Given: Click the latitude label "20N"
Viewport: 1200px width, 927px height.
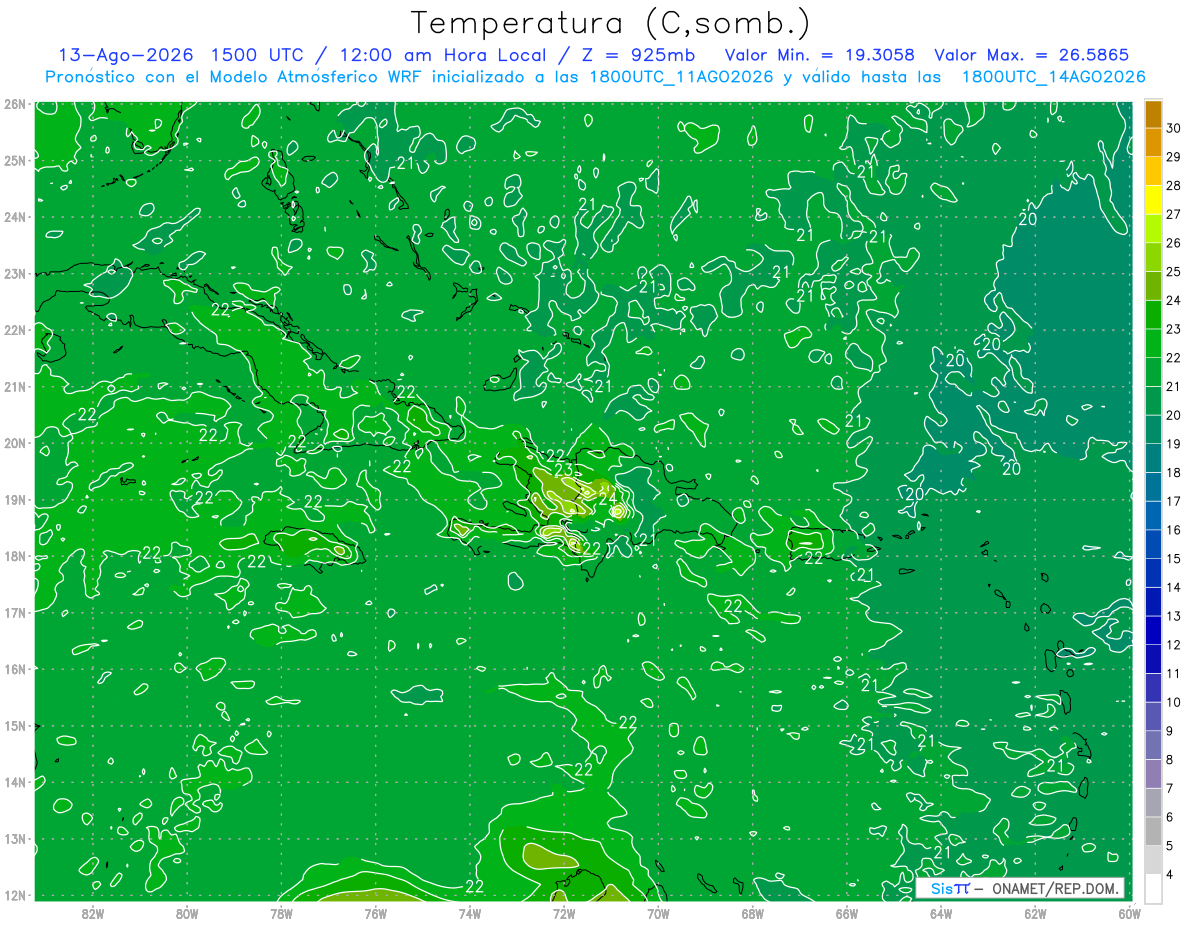Looking at the screenshot, I should [14, 443].
